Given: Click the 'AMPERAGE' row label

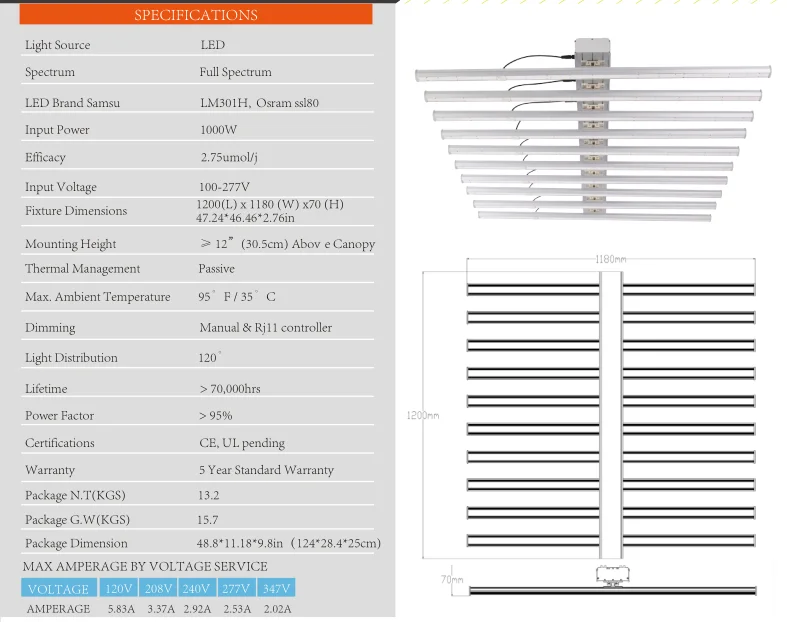Looking at the screenshot, I should tap(58, 609).
